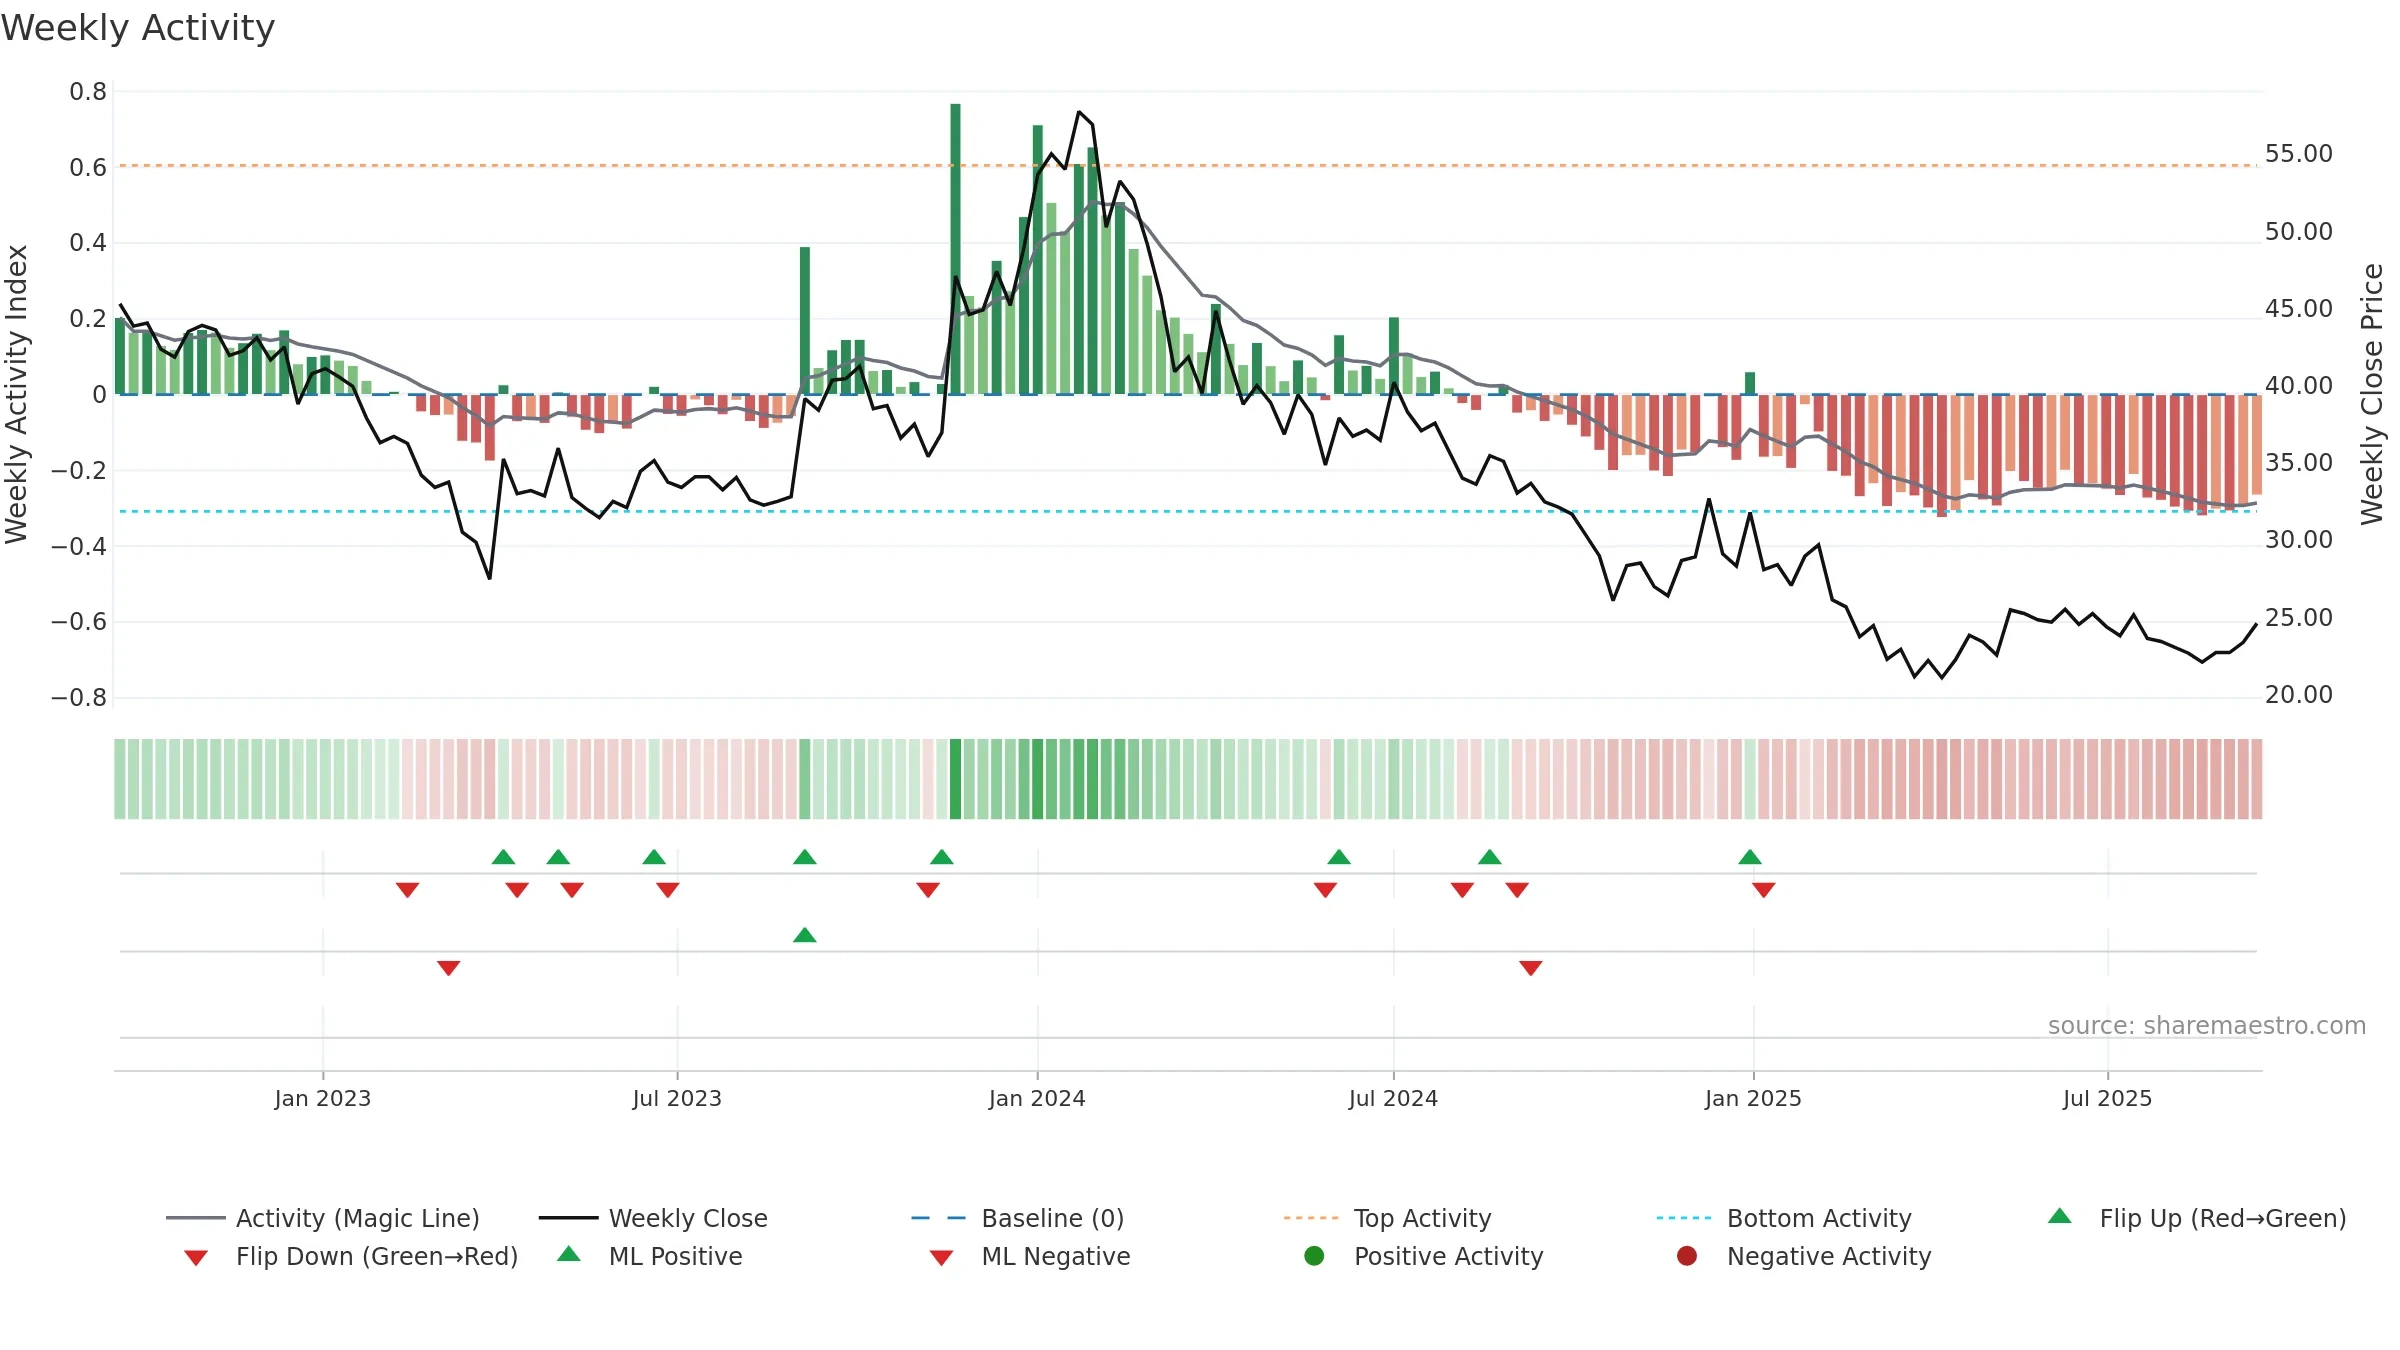Toggle the ML Positive legend entry
This screenshot has width=2400, height=1350.
pos(650,1256)
